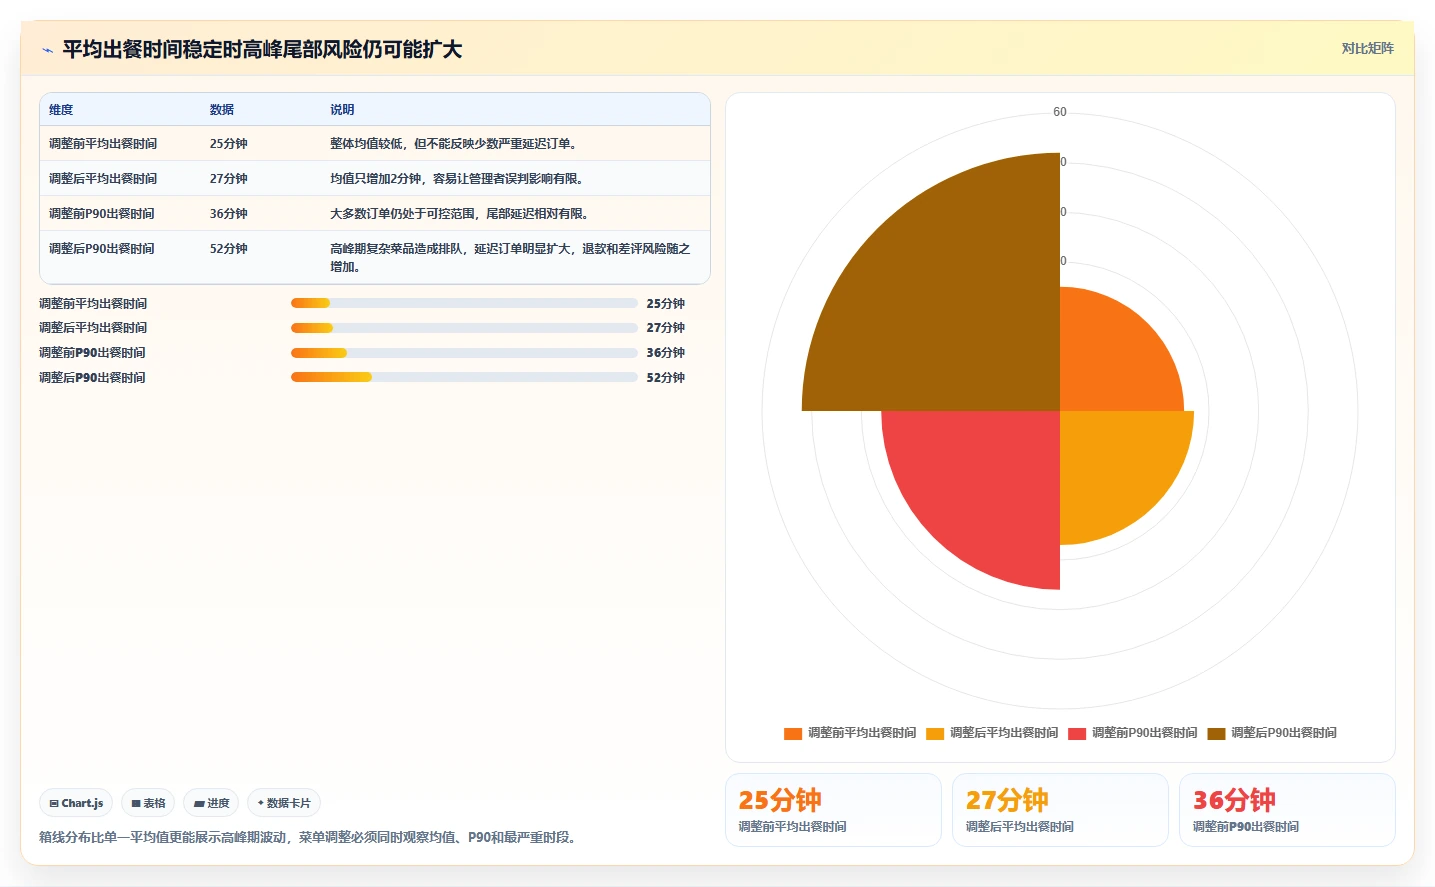
Task: Click the Chart.js tag chip
Action: click(x=76, y=803)
